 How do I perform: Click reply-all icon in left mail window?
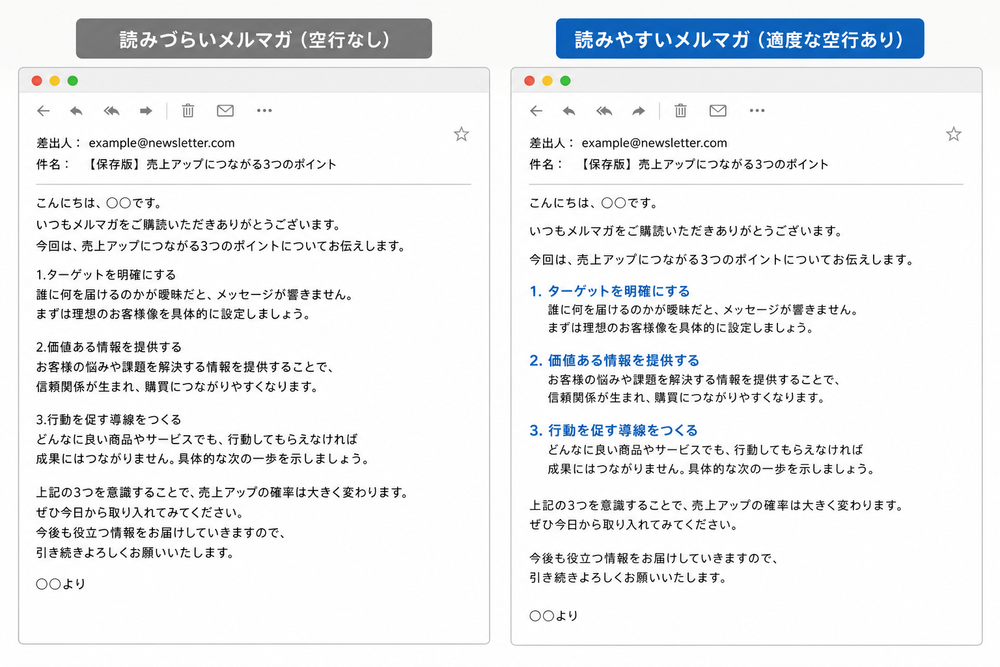point(112,111)
